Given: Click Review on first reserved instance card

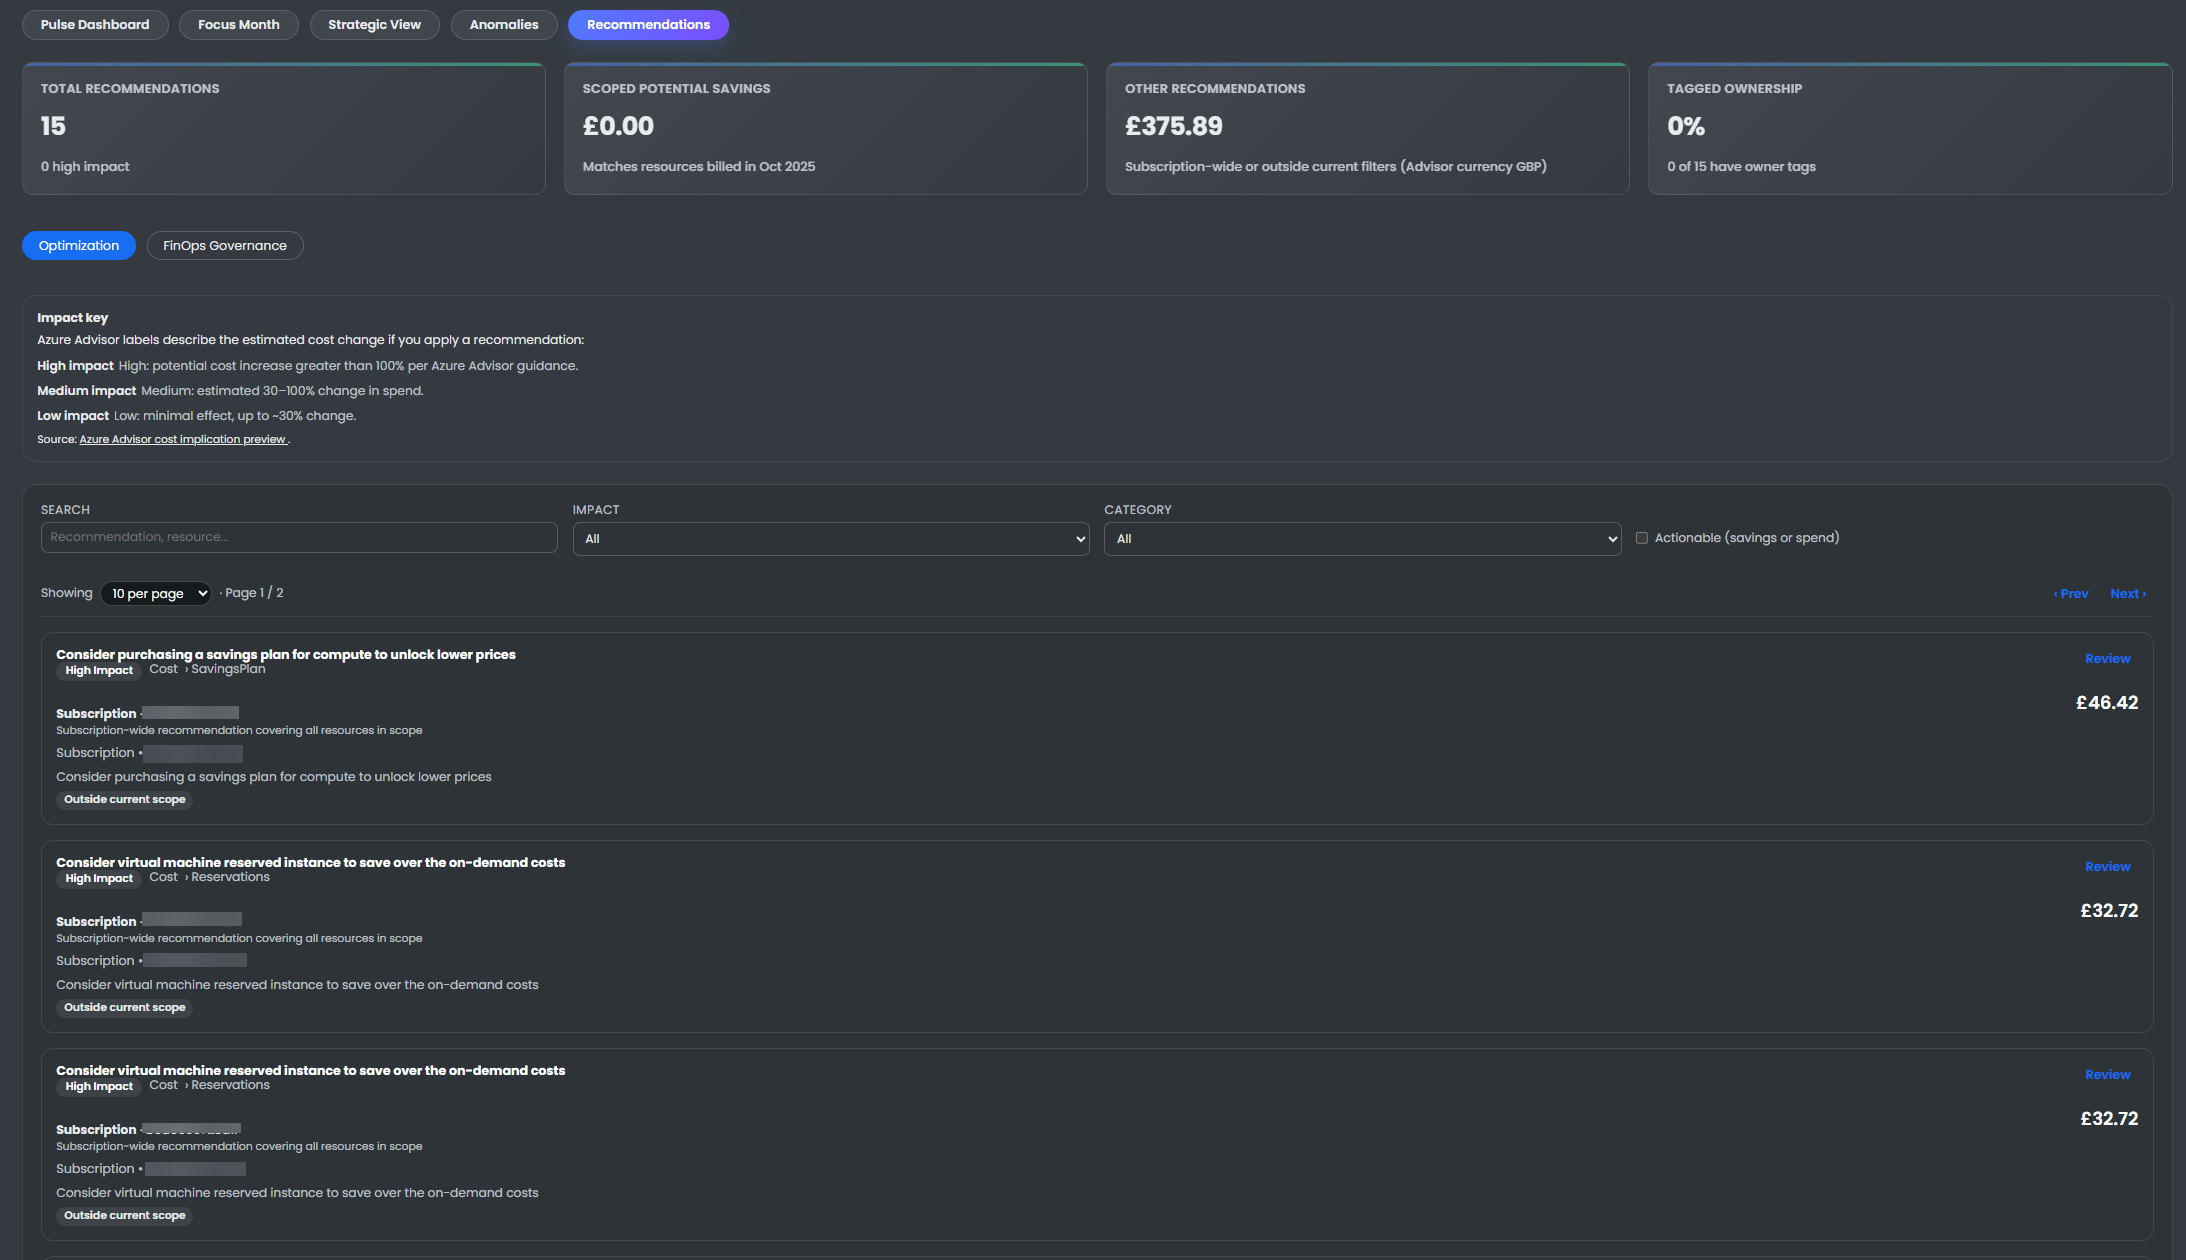Looking at the screenshot, I should (2107, 867).
